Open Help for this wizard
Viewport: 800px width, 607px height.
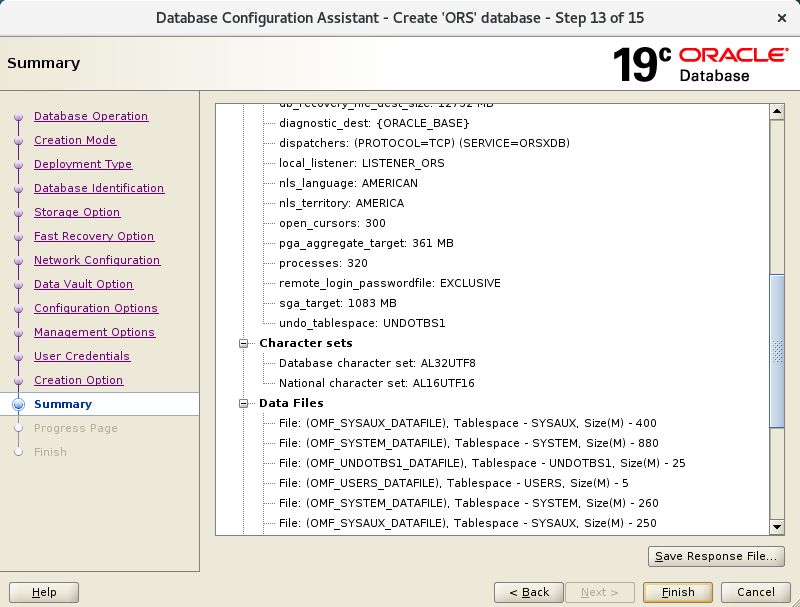click(44, 592)
